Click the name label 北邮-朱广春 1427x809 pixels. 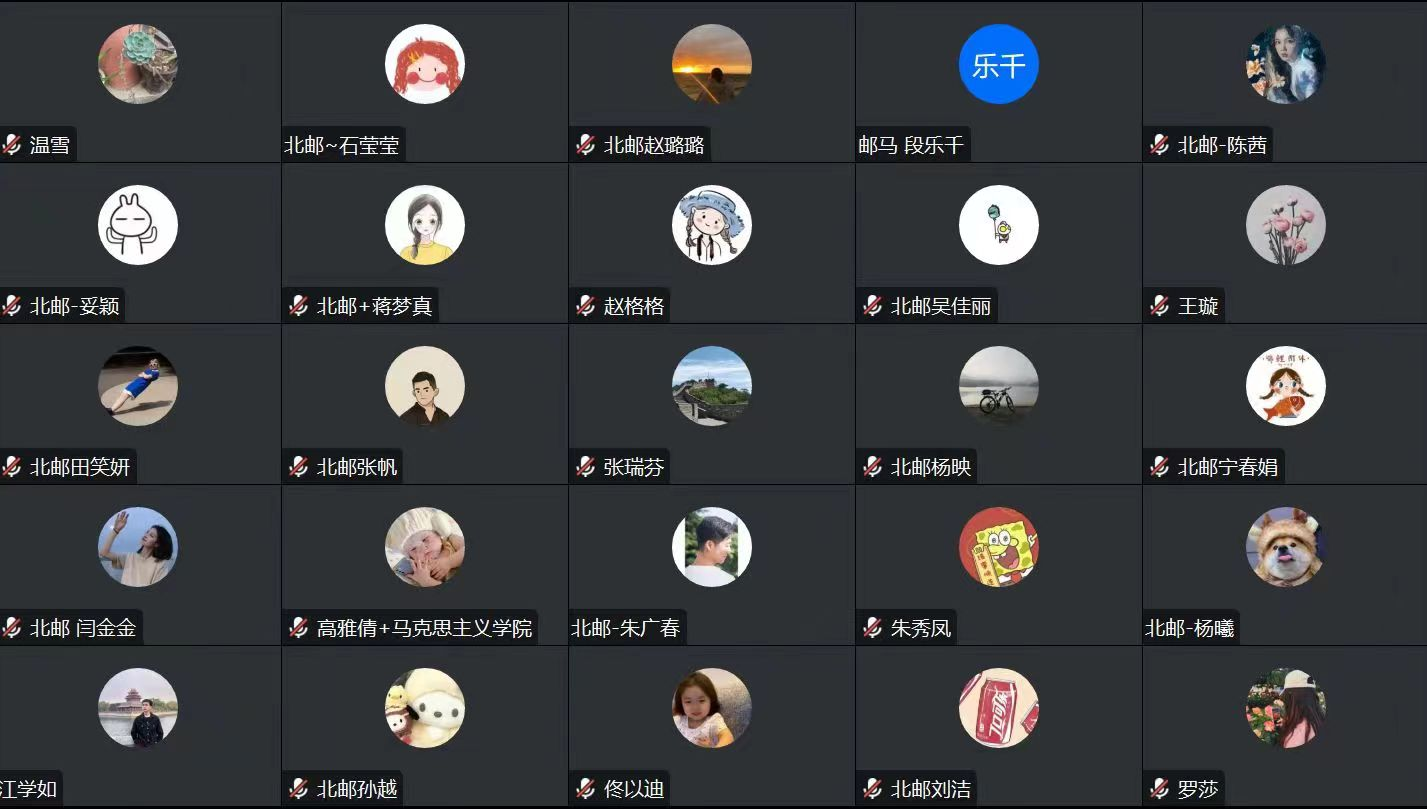coord(625,628)
